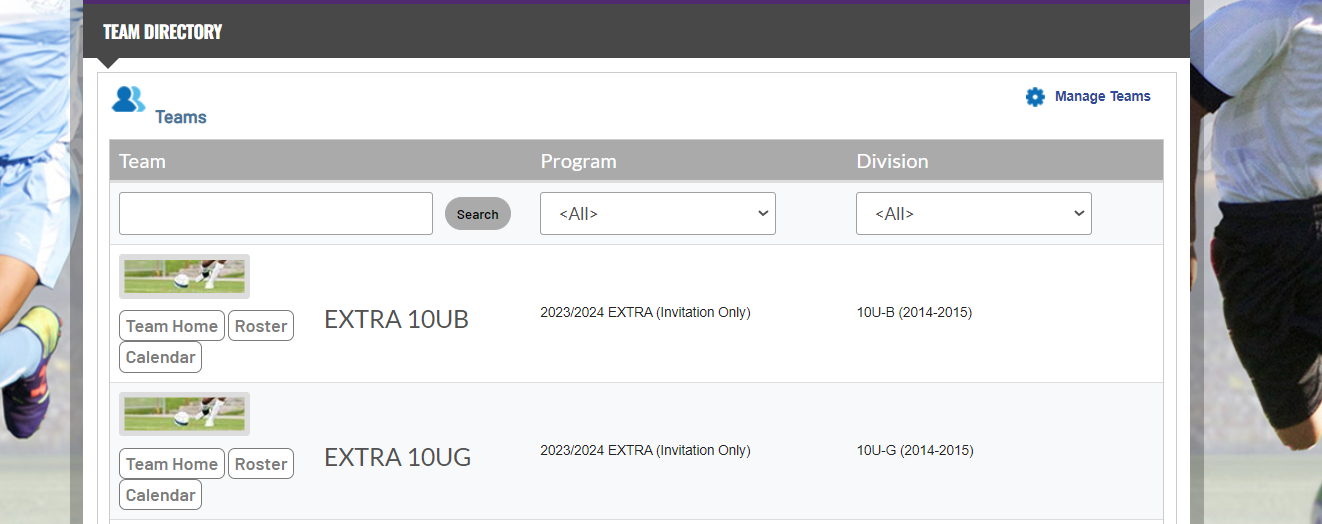Open Team Home for EXTRA 10UB

click(172, 326)
